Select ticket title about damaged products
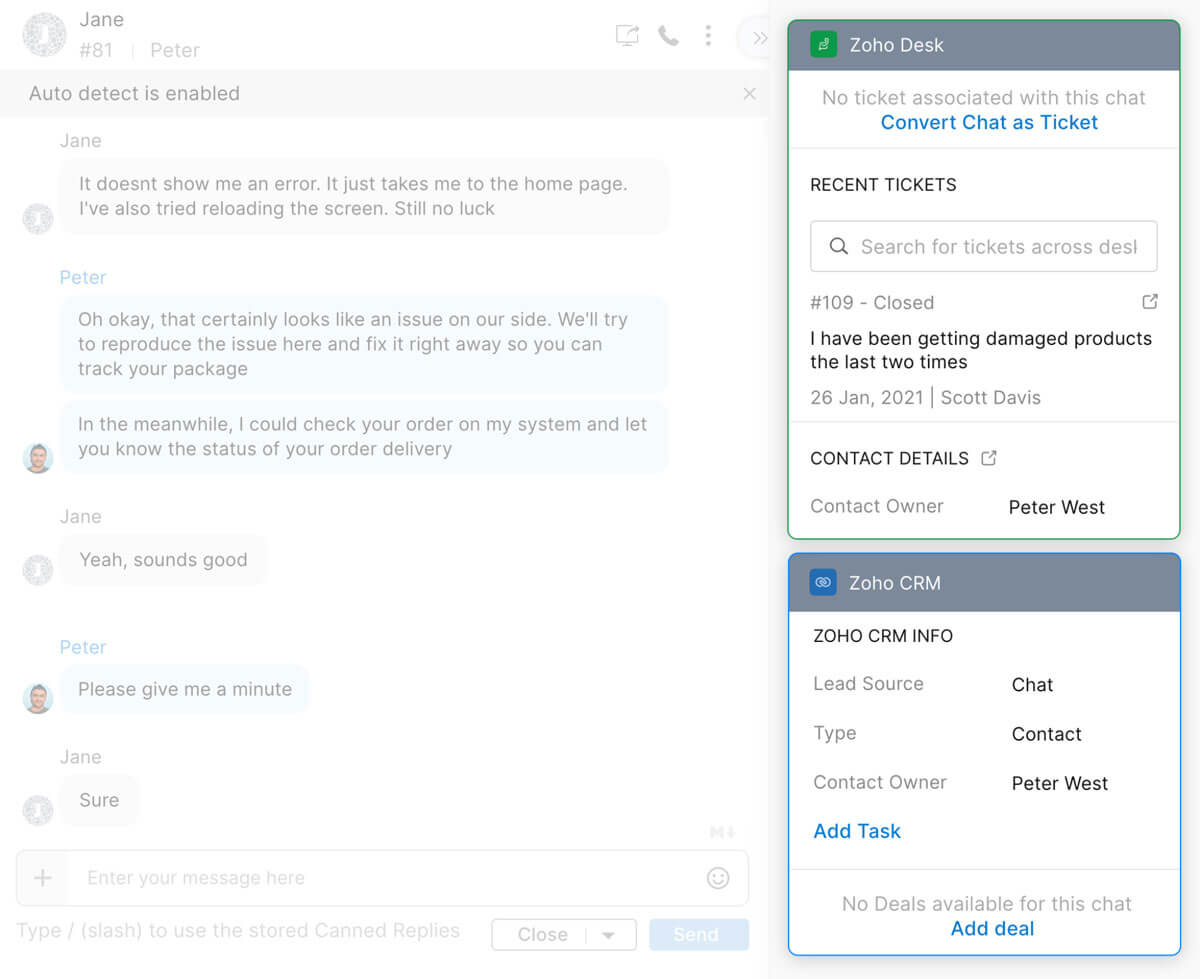The image size is (1200, 979). [981, 350]
